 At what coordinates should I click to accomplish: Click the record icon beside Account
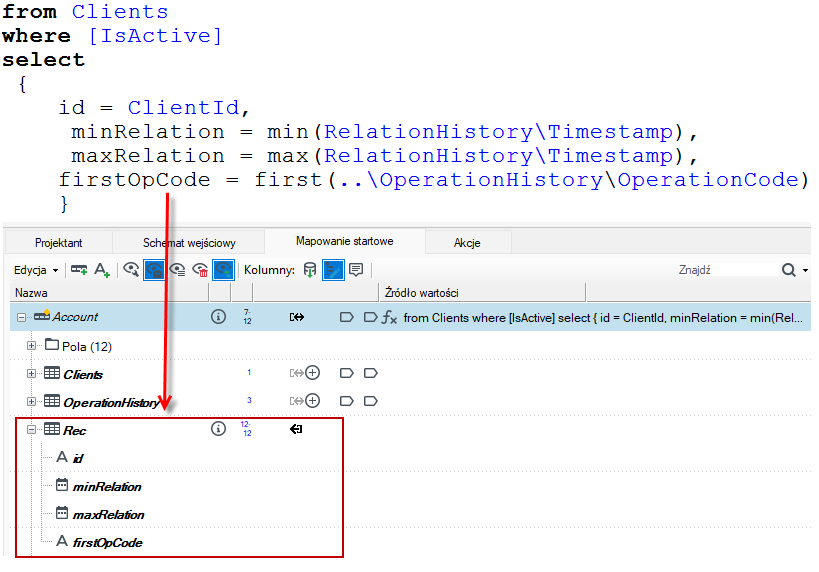[42, 316]
